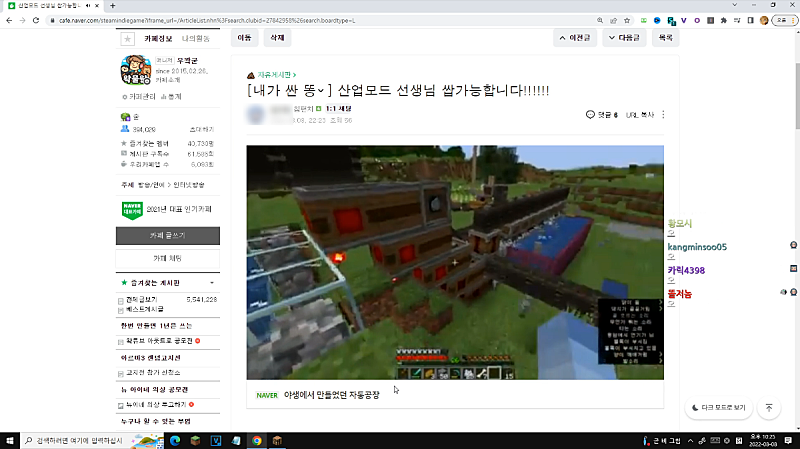Viewport: 800px width, 449px height.
Task: Reload the page with refresh icon
Action: click(x=36, y=20)
